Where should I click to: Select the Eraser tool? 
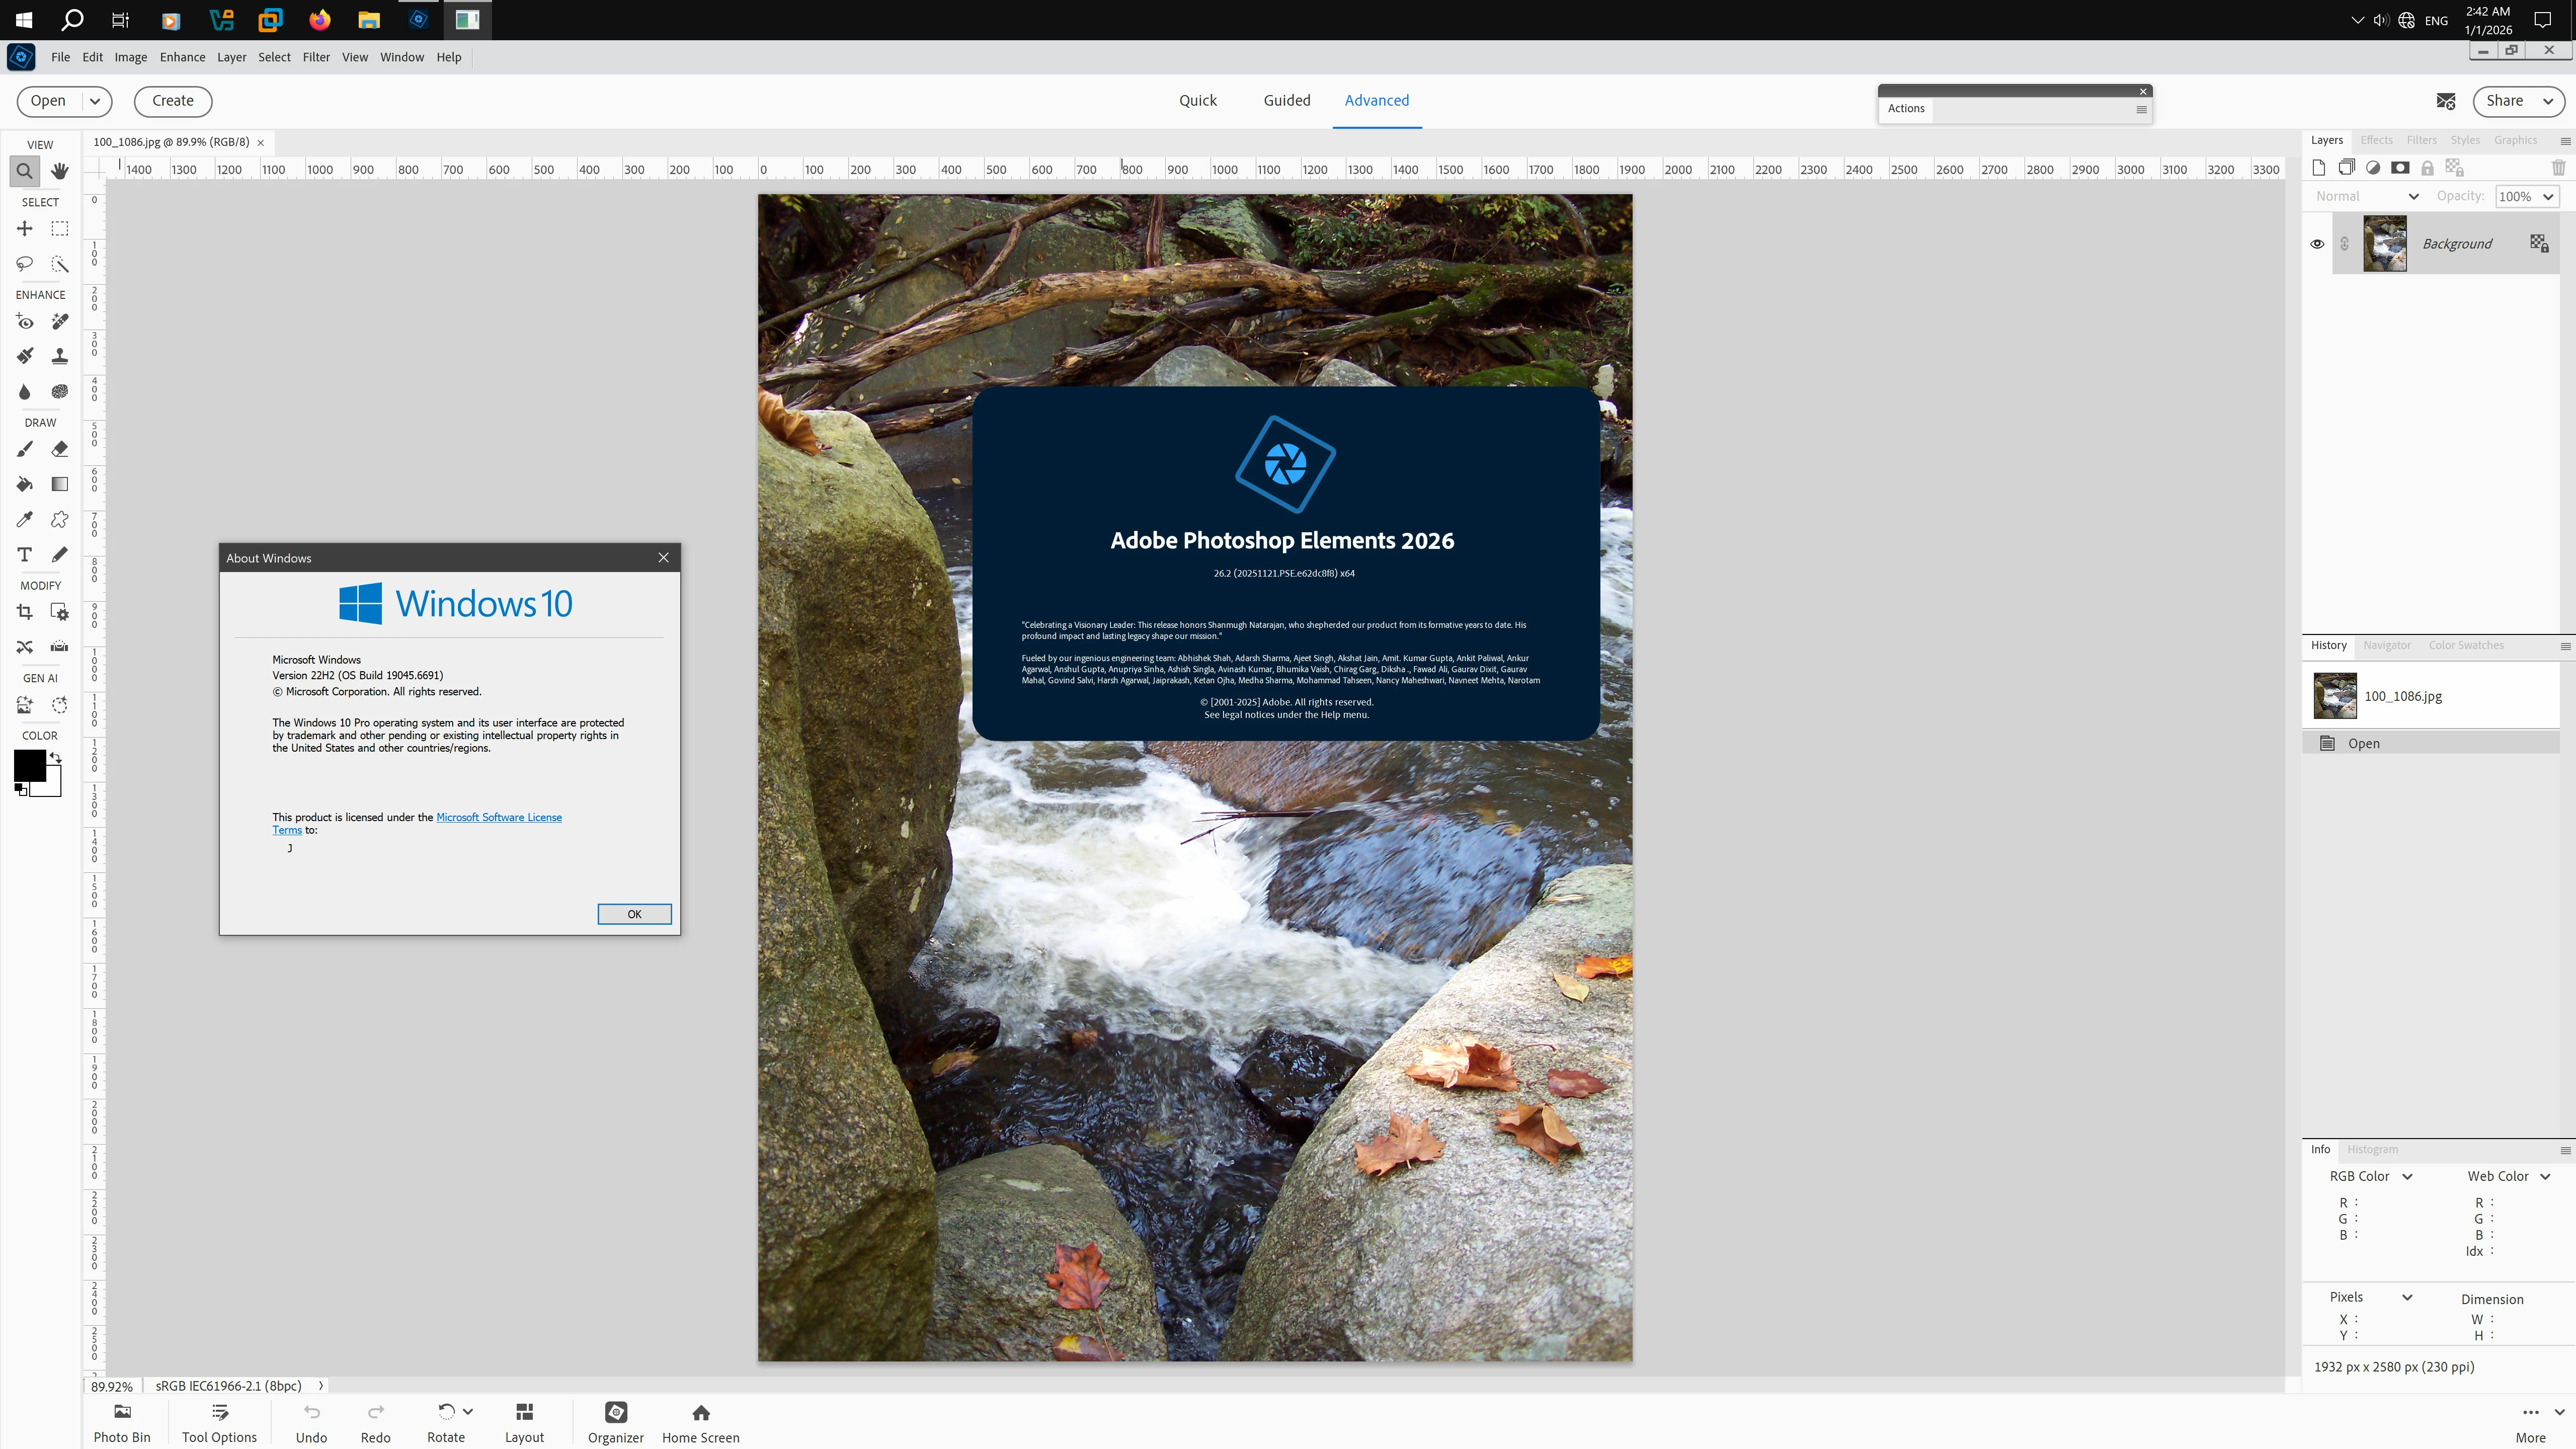point(60,449)
